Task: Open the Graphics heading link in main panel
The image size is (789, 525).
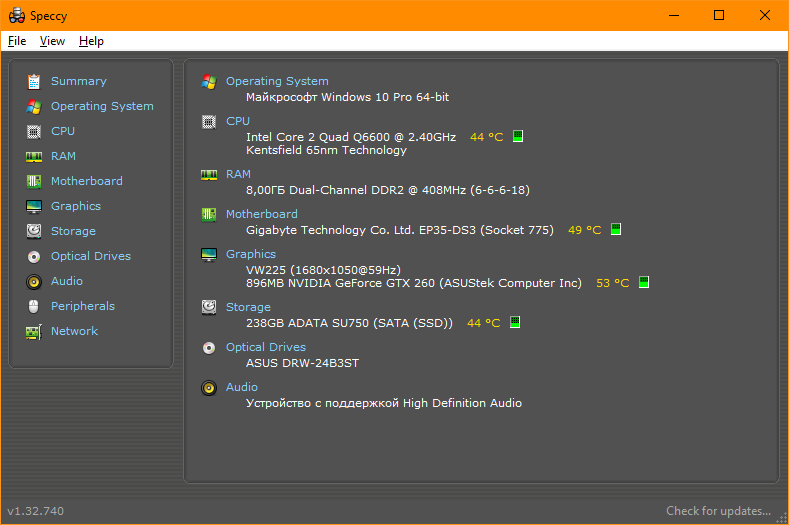Action: click(x=251, y=254)
